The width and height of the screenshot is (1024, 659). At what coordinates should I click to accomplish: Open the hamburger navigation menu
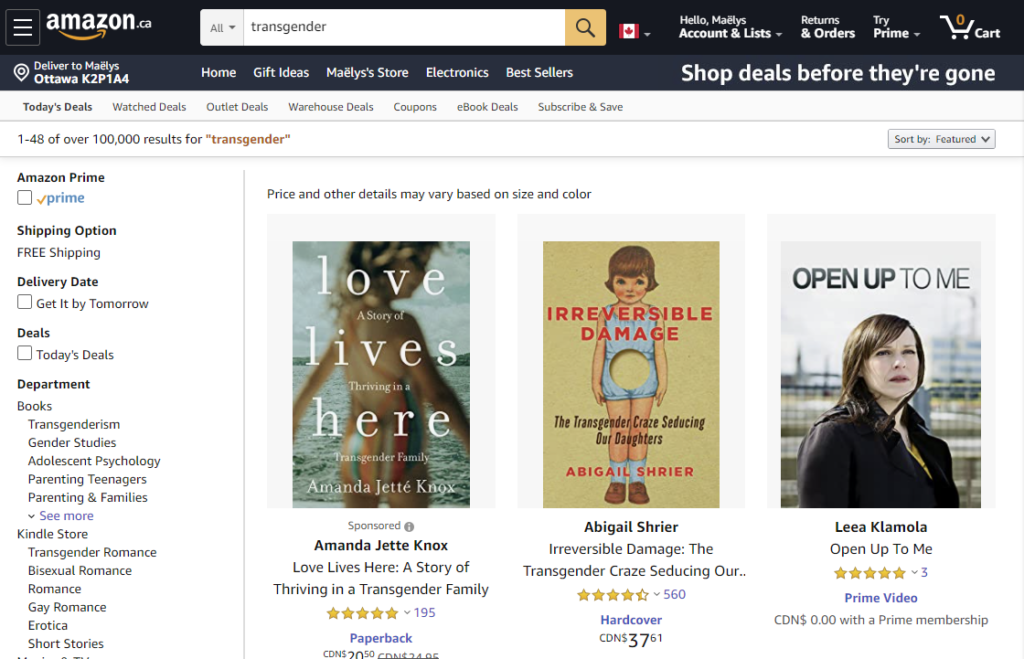coord(23,27)
